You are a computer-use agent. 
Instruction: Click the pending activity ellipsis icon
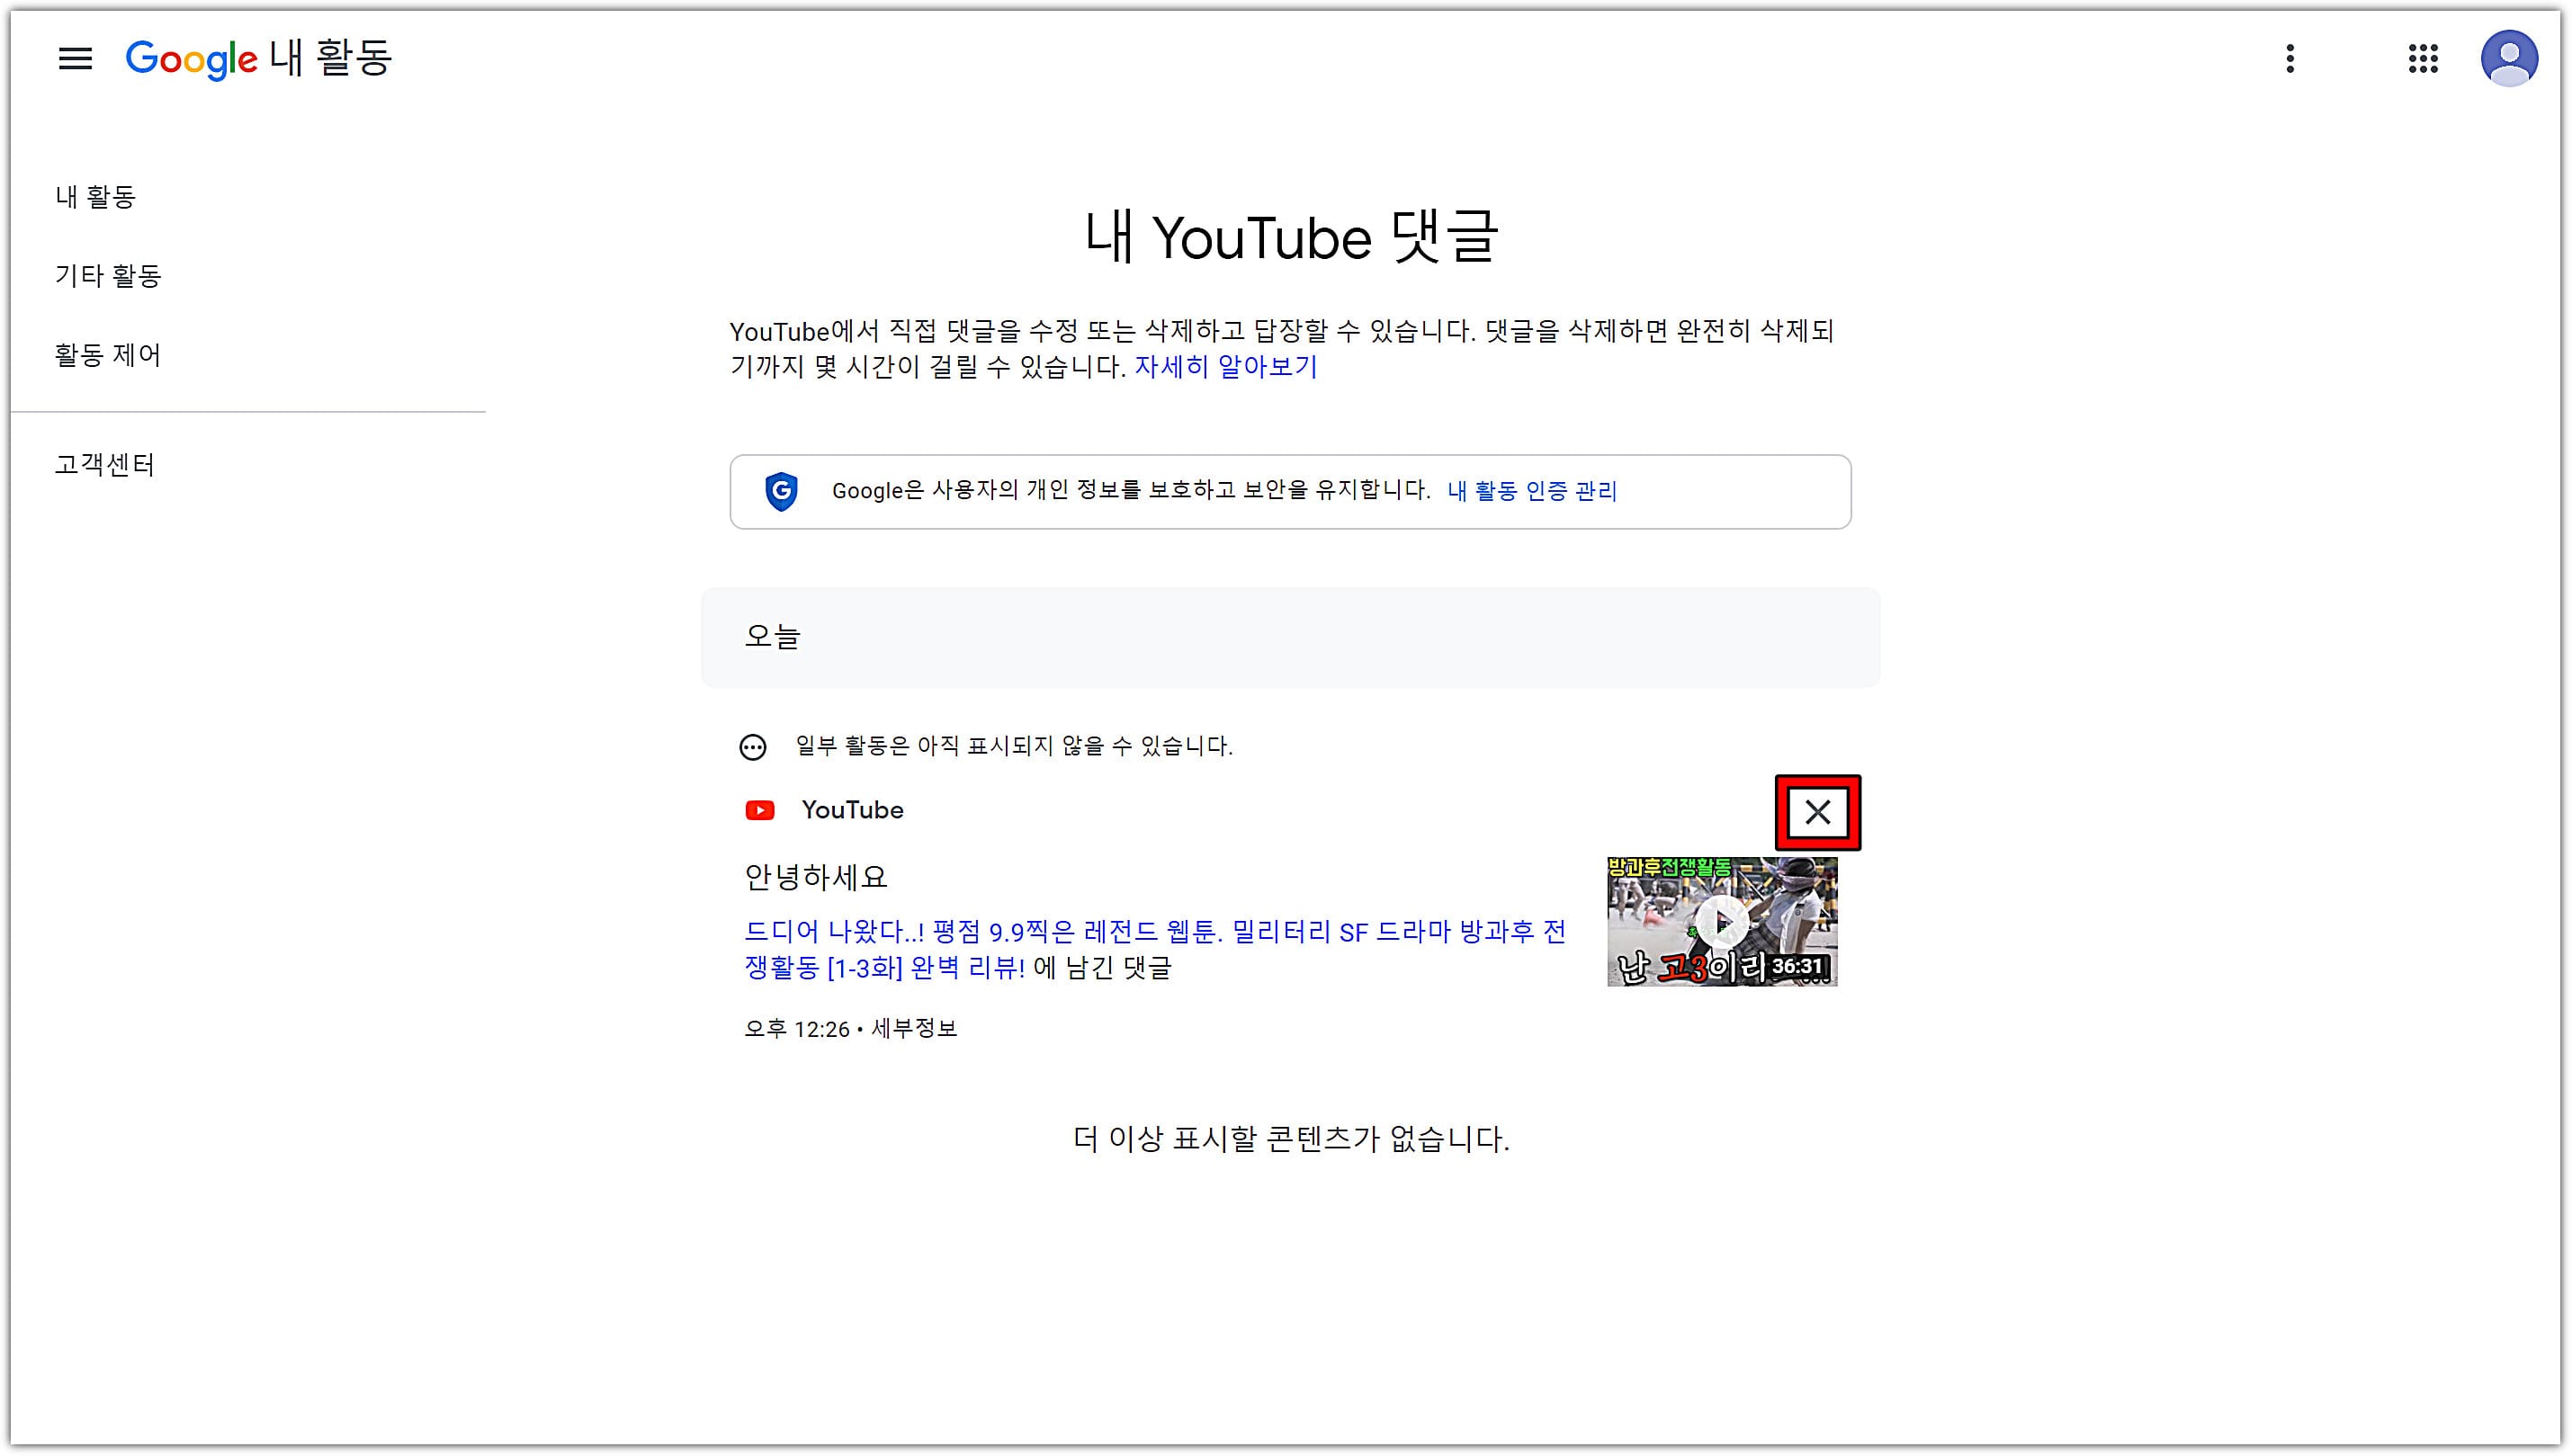[x=753, y=747]
